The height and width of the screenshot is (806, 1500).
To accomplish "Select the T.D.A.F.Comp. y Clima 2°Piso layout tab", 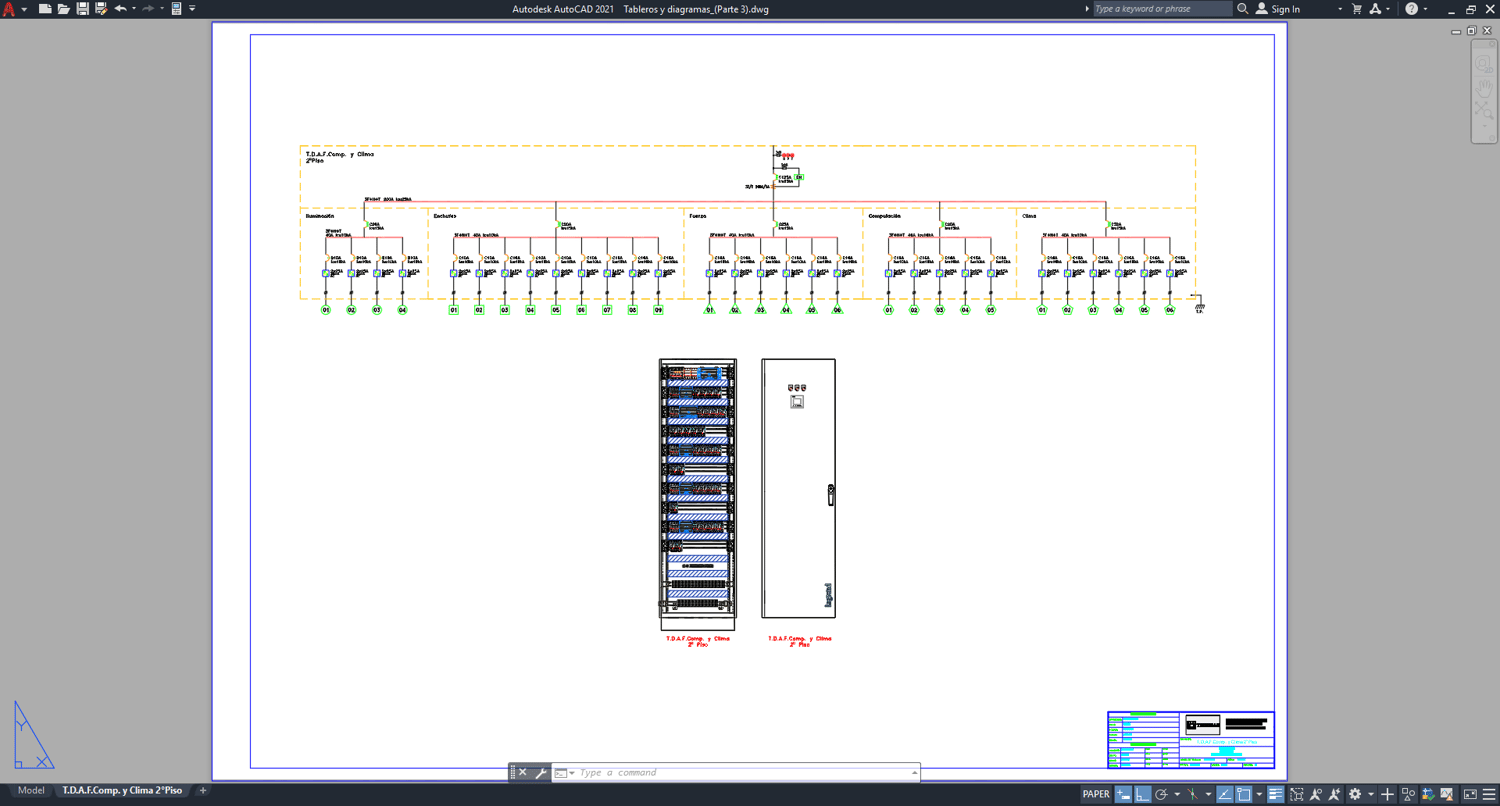I will click(122, 791).
